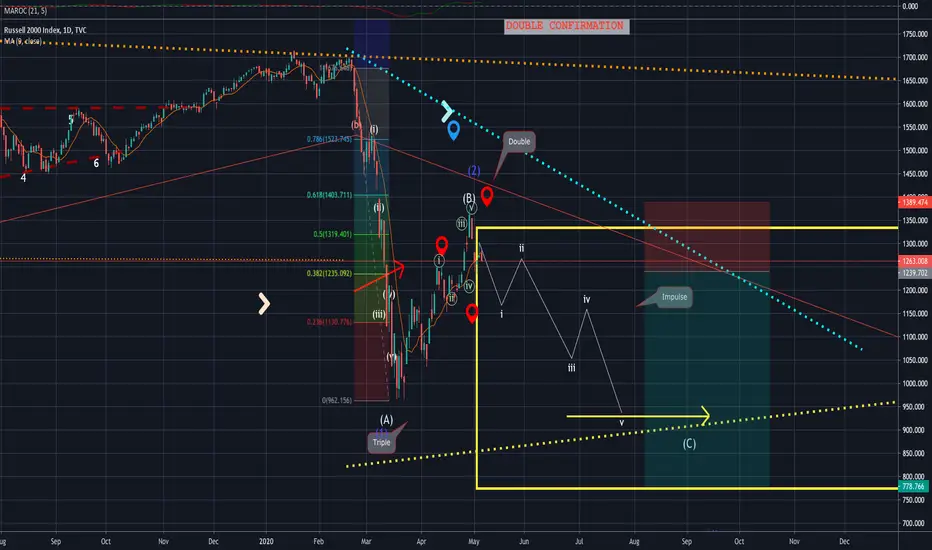The image size is (932, 550).
Task: Select the 0 (962.156) Fibonacci level label
Action: coord(337,400)
